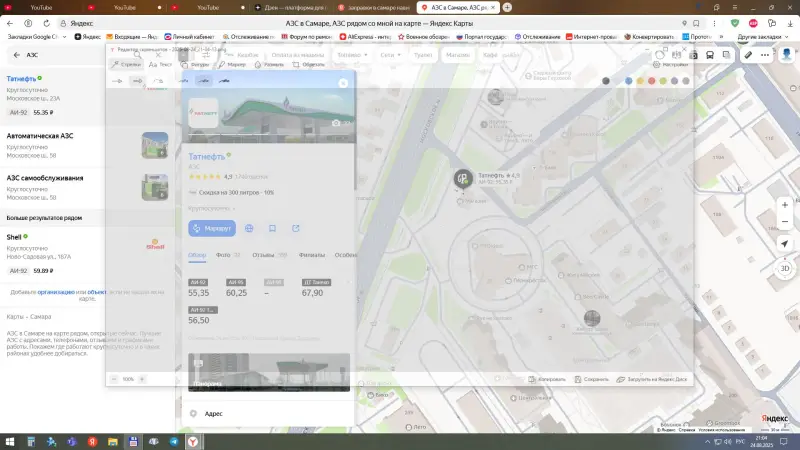Show public transport layer

(x=710, y=55)
